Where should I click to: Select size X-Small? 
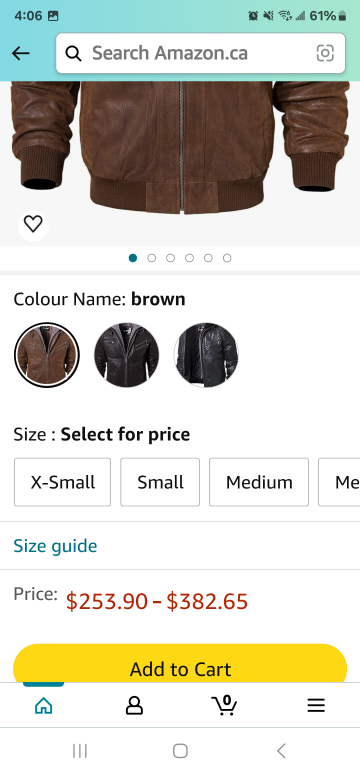[63, 482]
